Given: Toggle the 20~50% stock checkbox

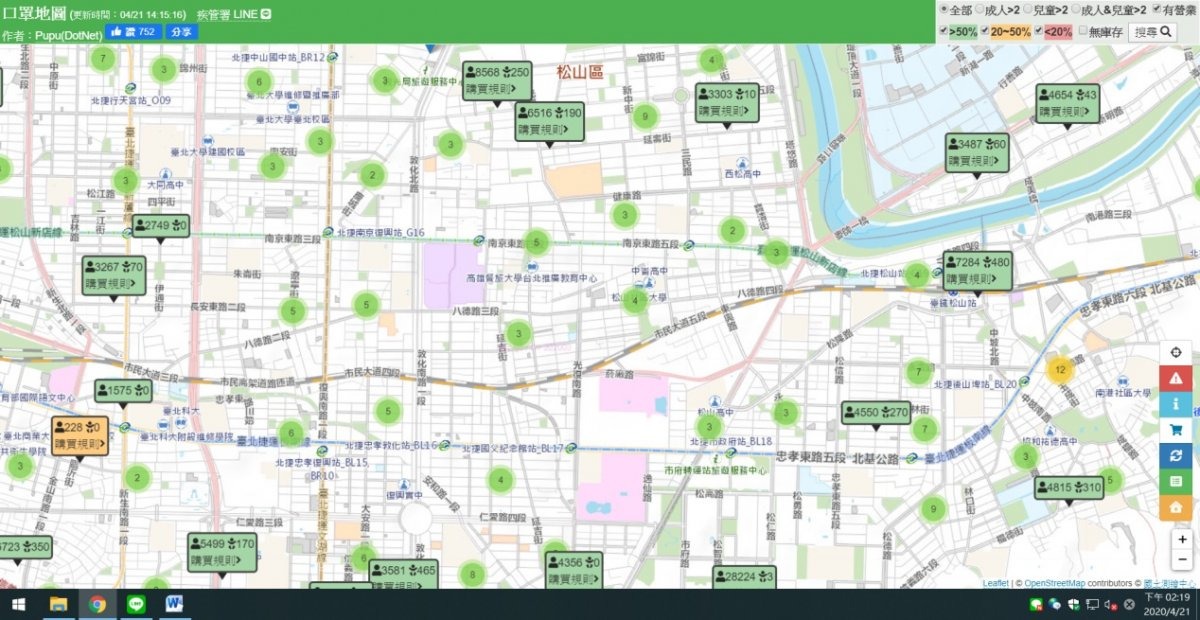Looking at the screenshot, I should click(984, 32).
